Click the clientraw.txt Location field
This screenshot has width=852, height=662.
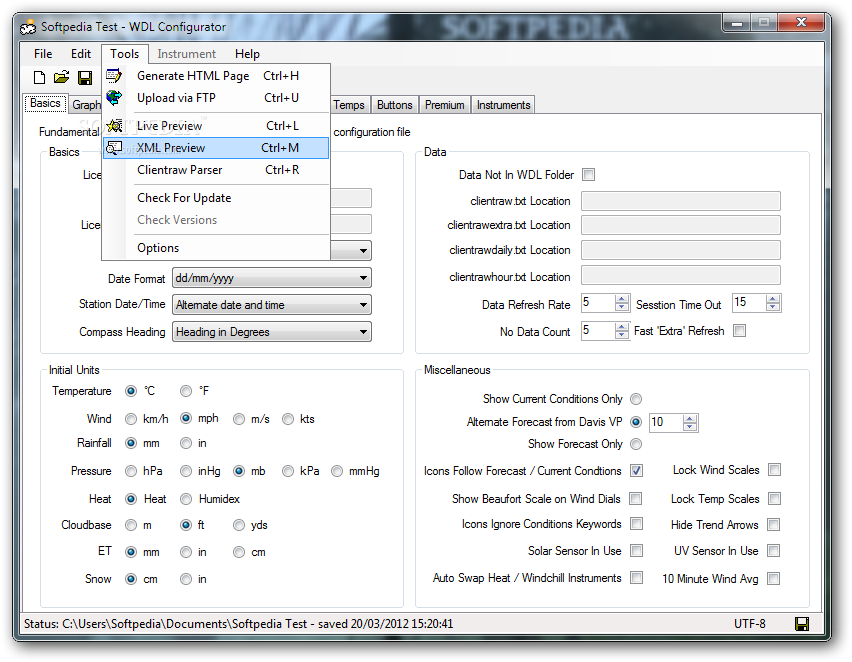(x=681, y=201)
